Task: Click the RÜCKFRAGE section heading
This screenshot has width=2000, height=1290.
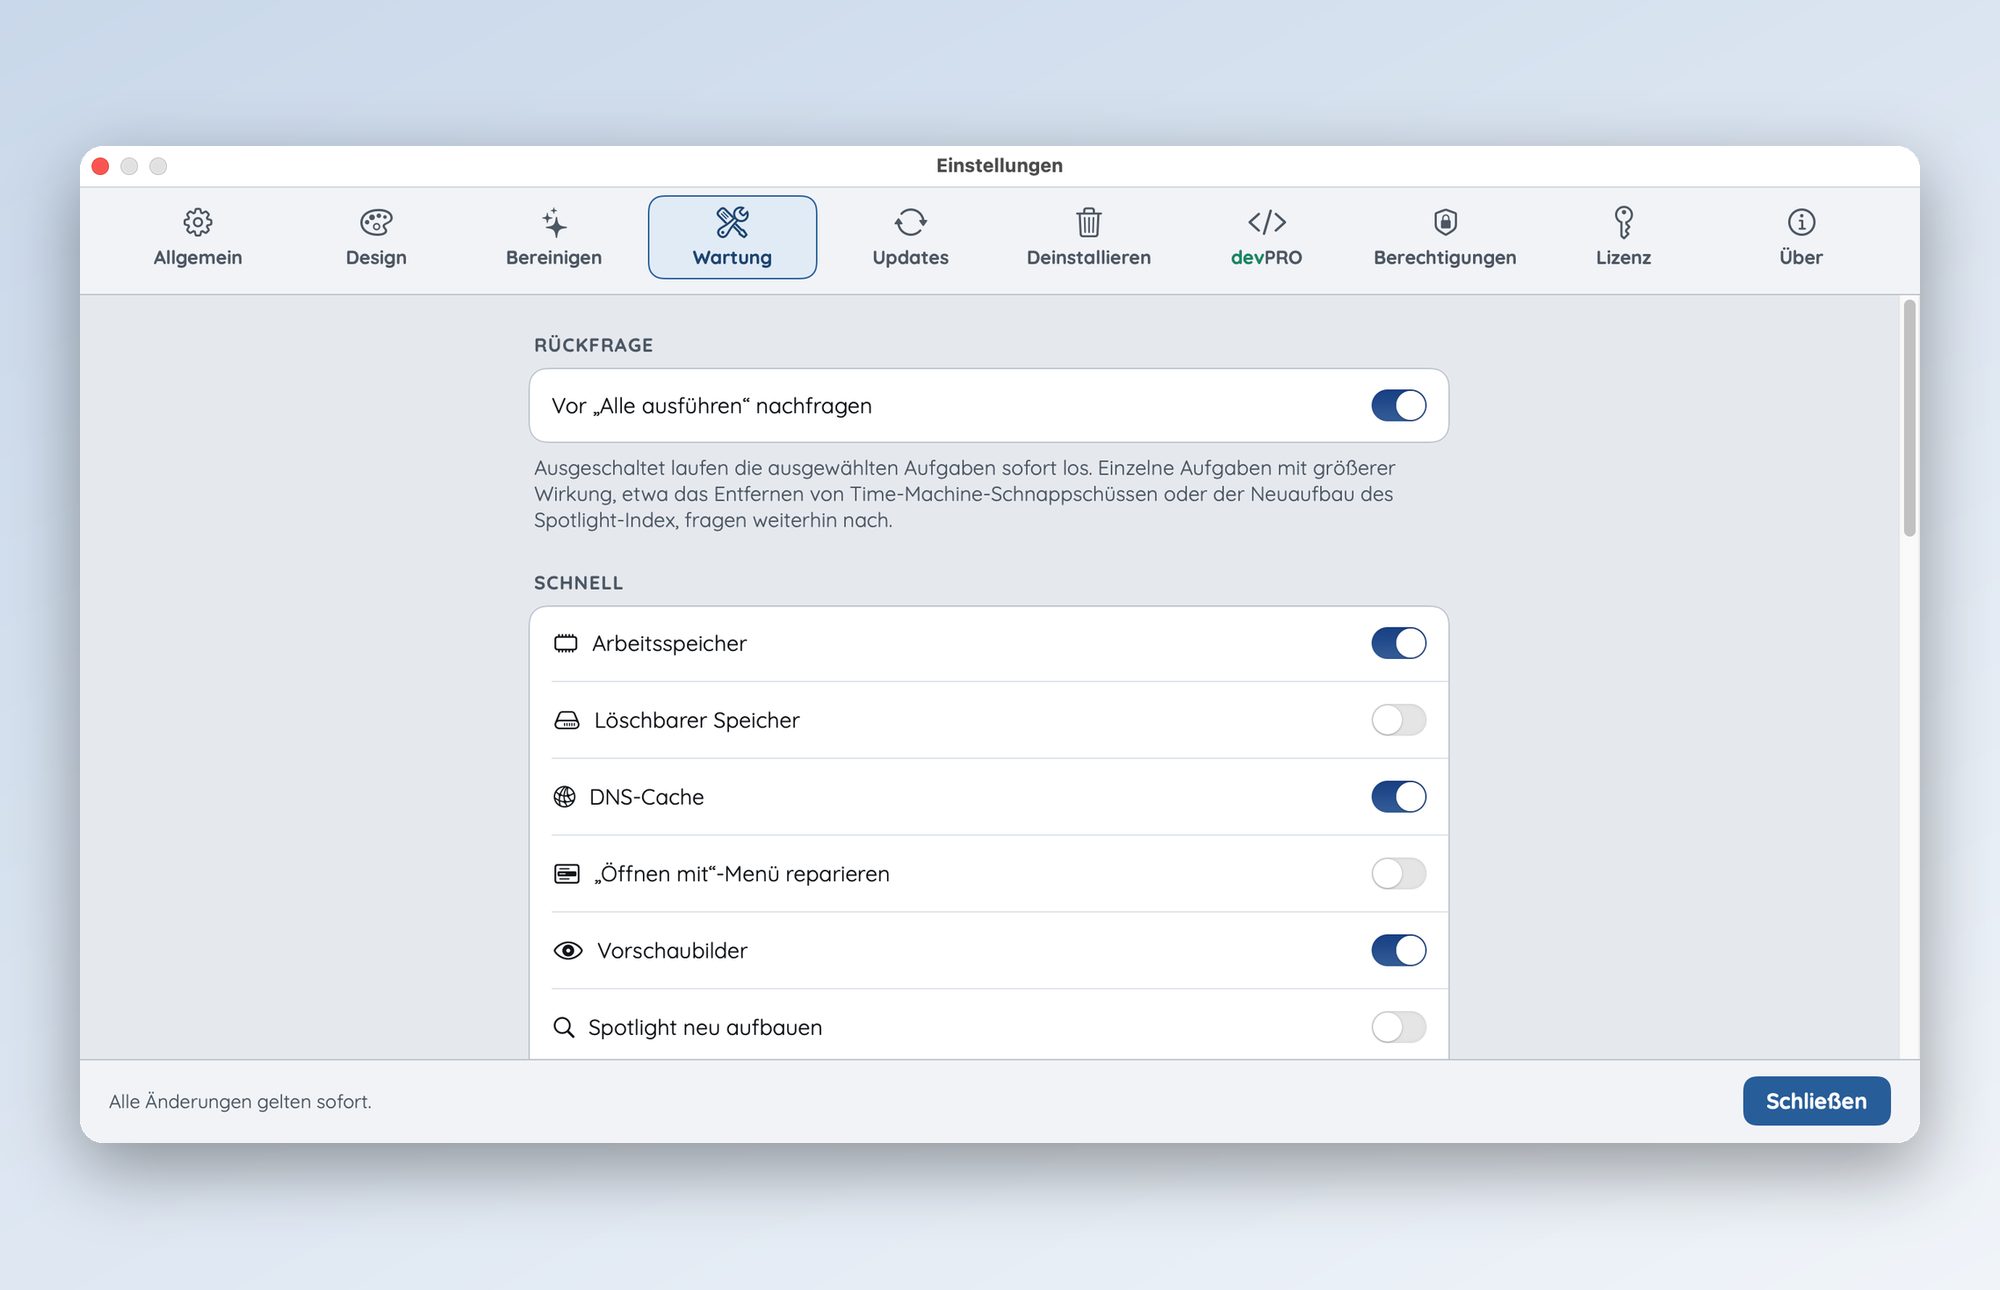Action: tap(593, 345)
